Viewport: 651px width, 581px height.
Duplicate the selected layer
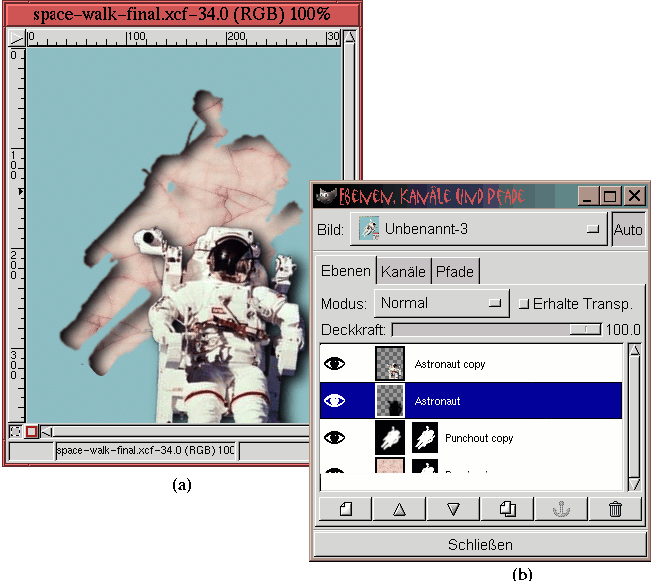coord(507,509)
